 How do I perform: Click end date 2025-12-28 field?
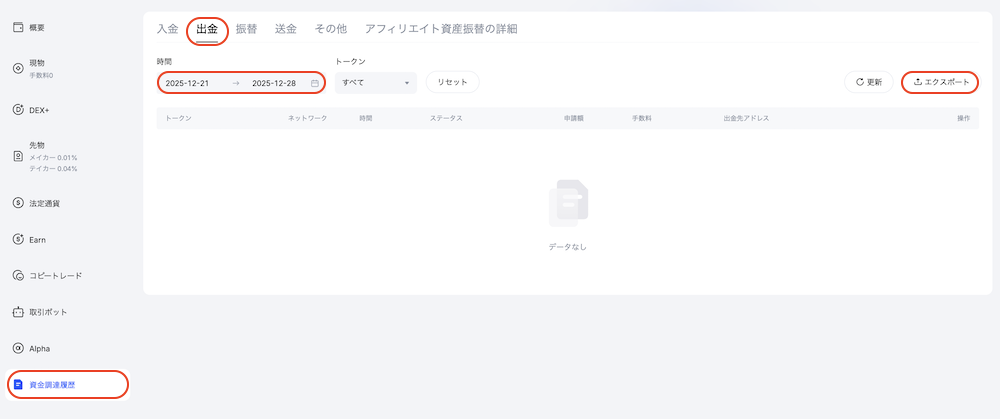click(274, 83)
